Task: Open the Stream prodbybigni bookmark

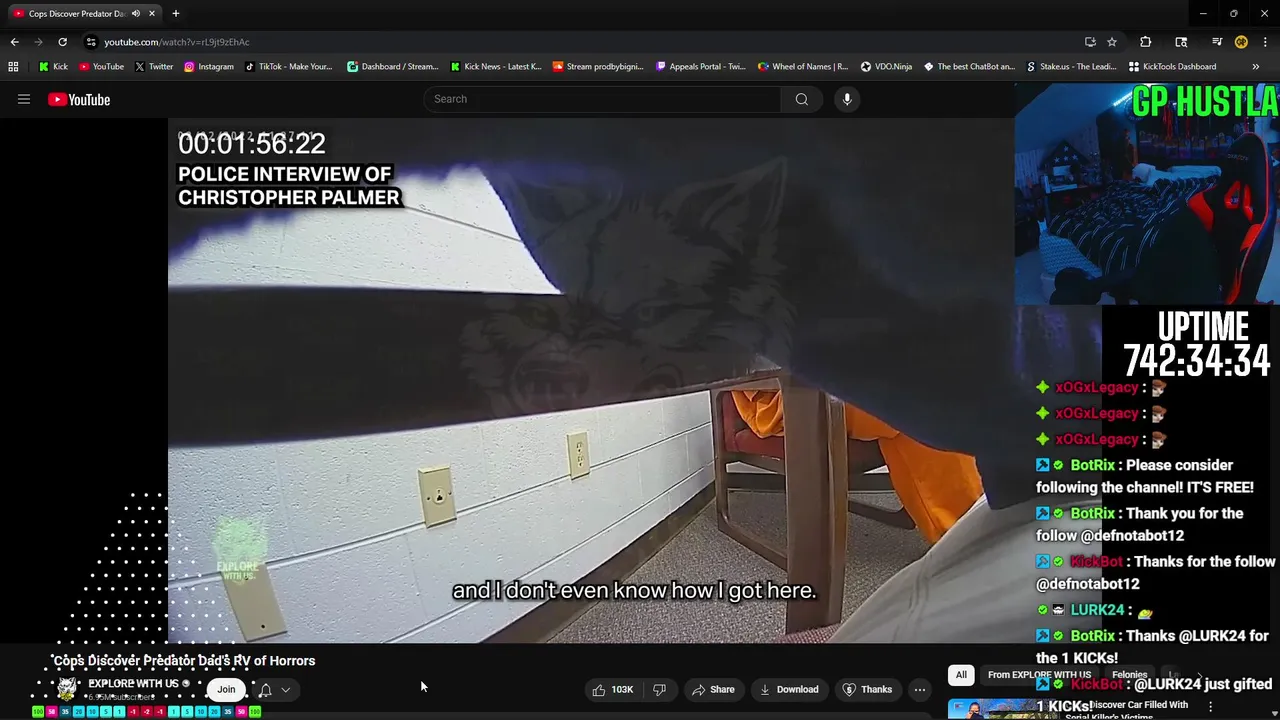Action: (598, 66)
